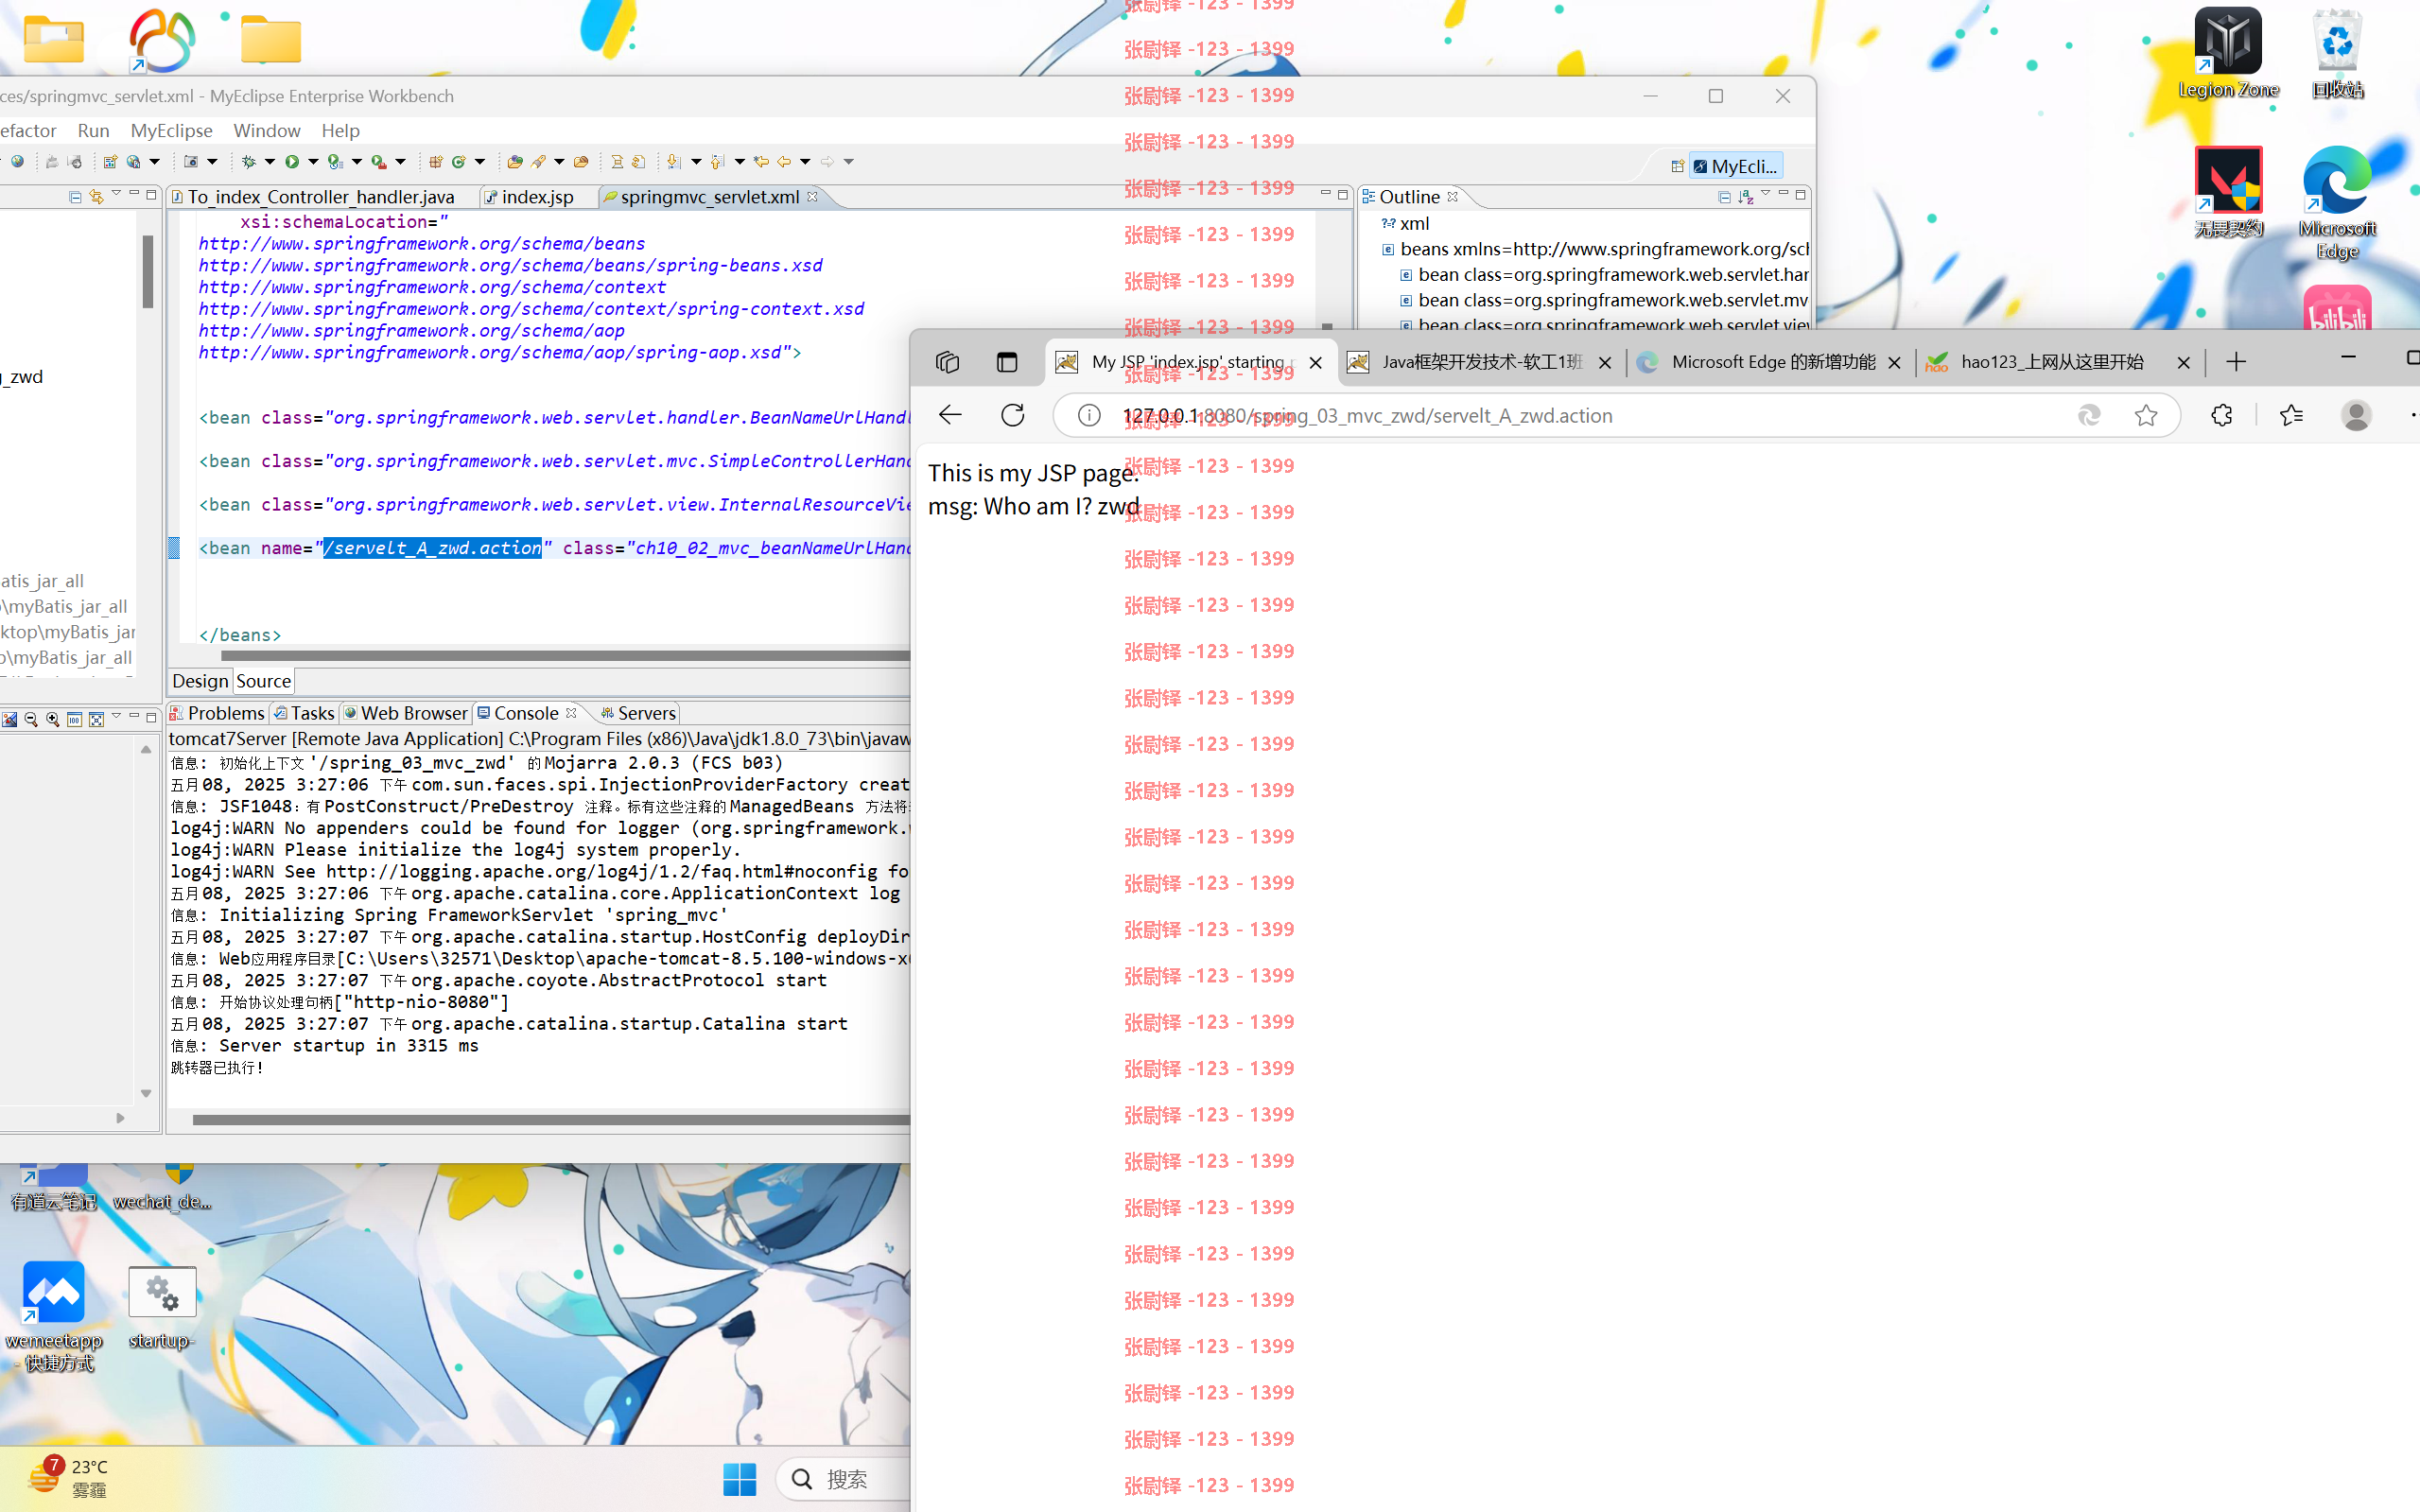This screenshot has width=2420, height=1512.
Task: Click the Next Annotation icon in MyEclipse toolbar
Action: [674, 161]
